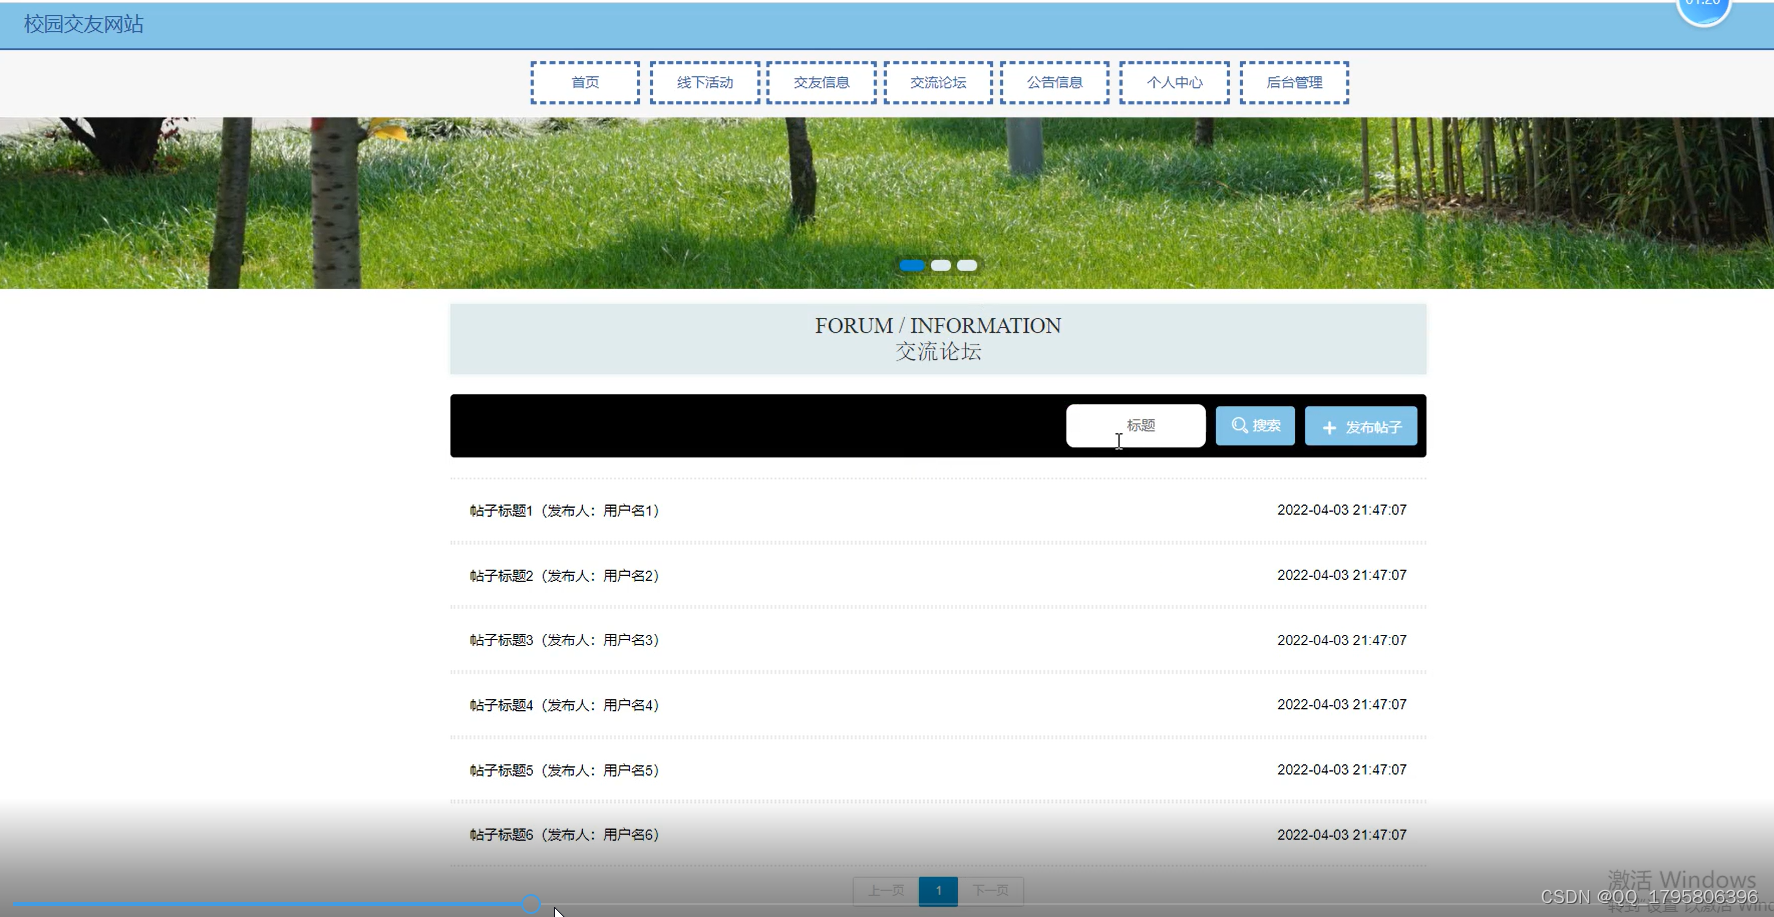
Task: Click the magnifier icon in 搜索 button
Action: pyautogui.click(x=1240, y=425)
